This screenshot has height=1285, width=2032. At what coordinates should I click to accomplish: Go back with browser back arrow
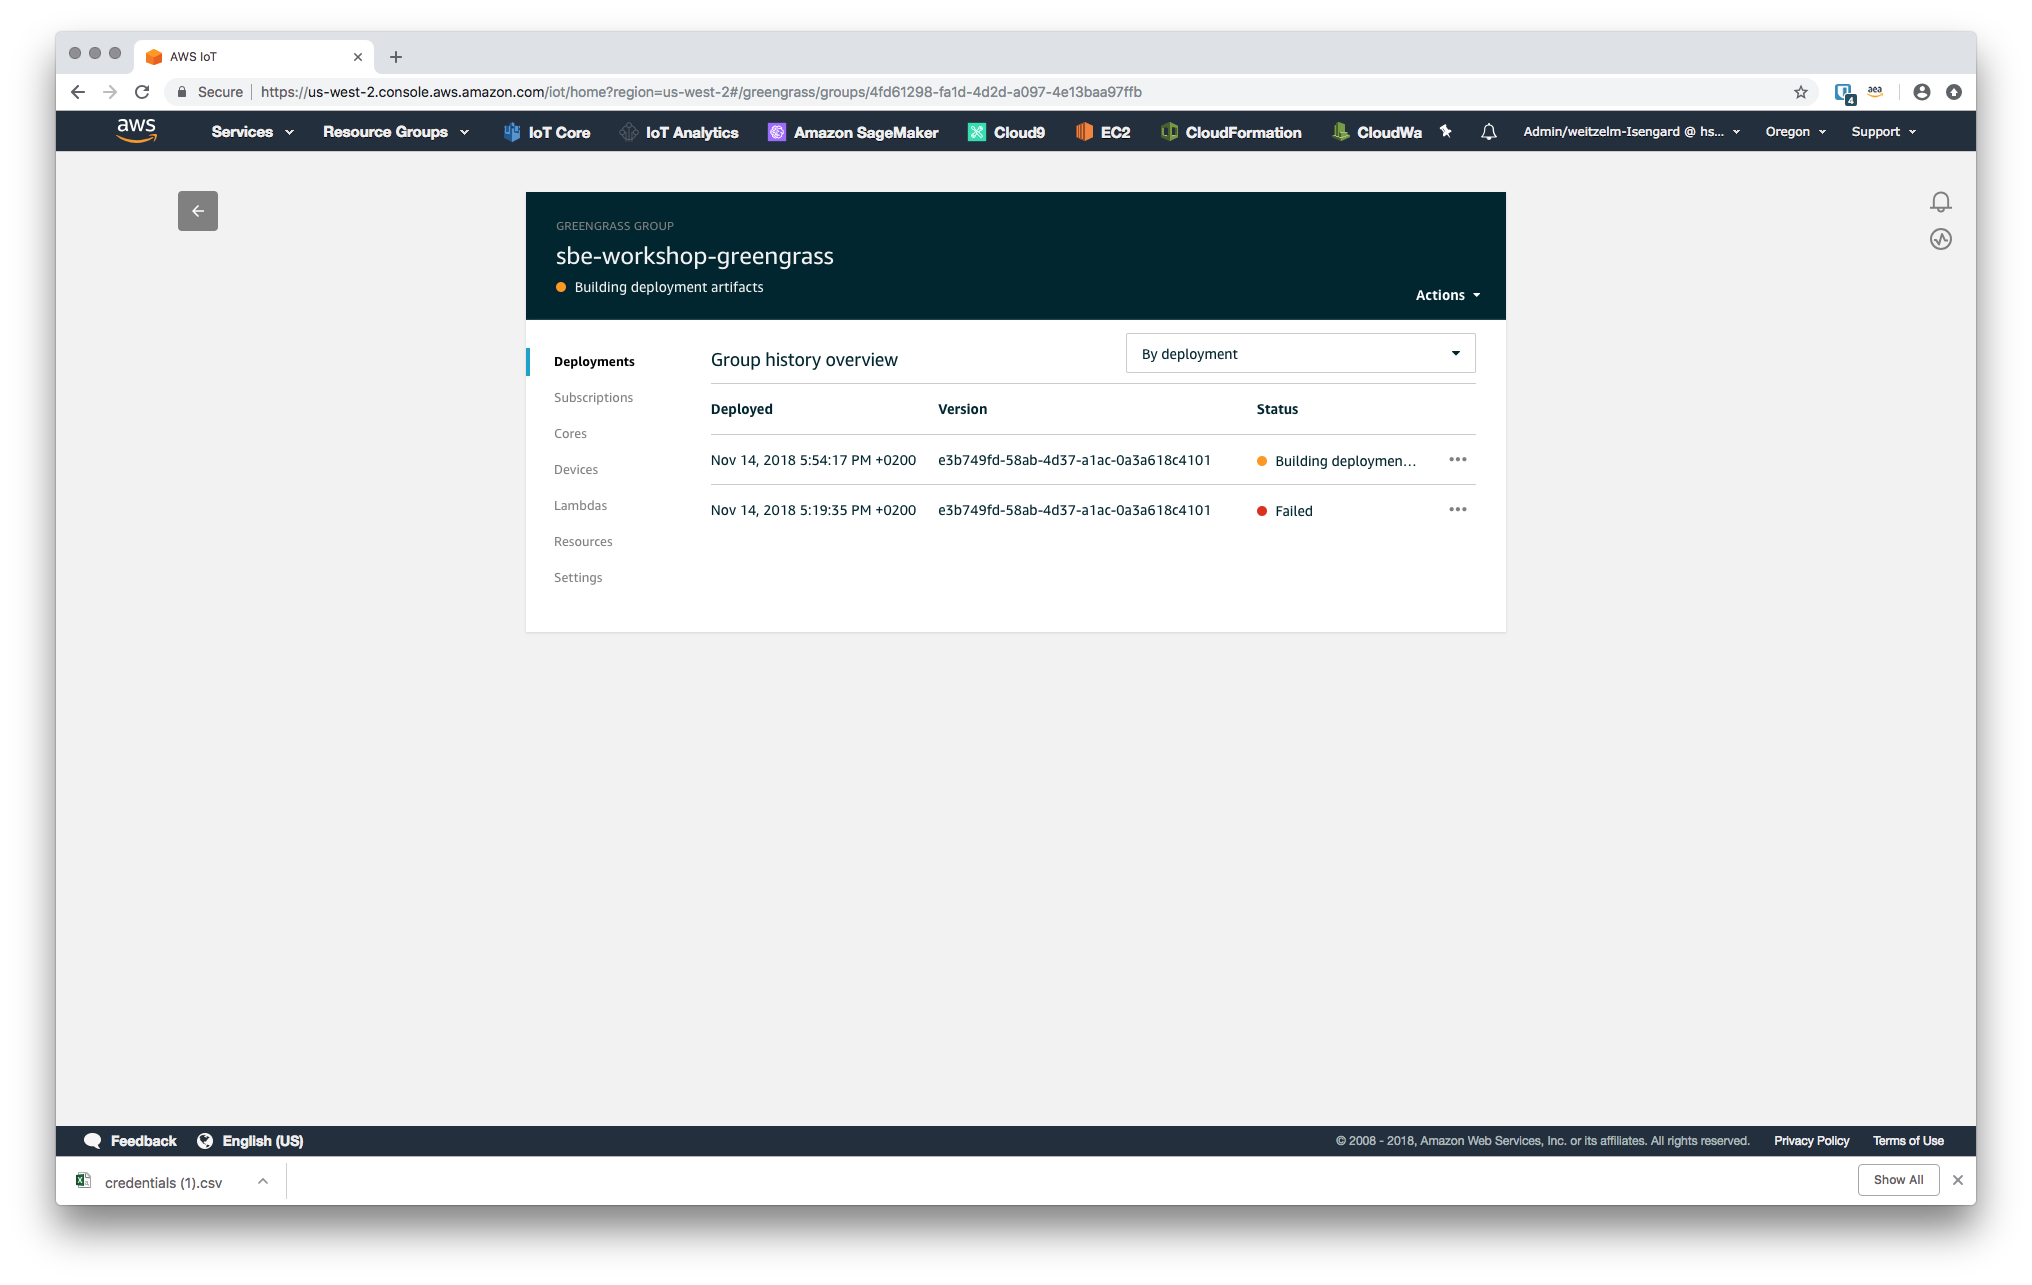(78, 92)
